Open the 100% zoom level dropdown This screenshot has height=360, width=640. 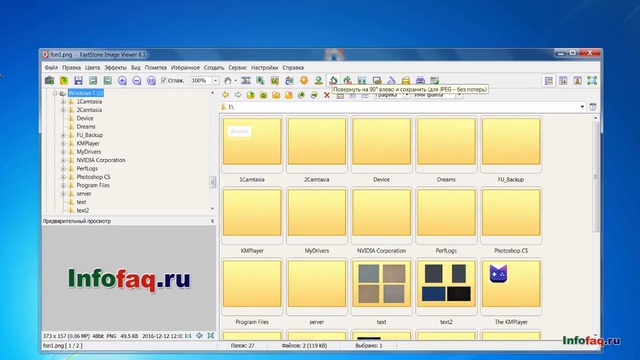[216, 80]
